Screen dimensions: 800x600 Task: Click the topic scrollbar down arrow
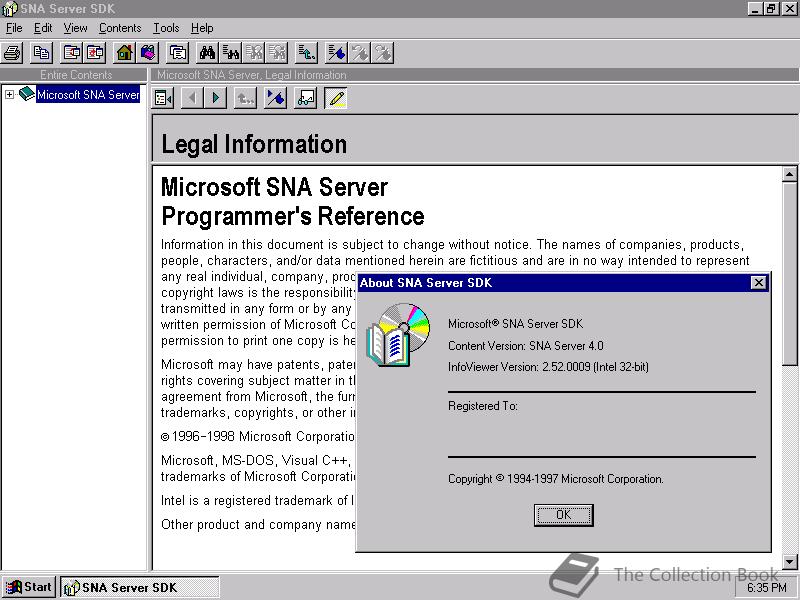pyautogui.click(x=790, y=562)
